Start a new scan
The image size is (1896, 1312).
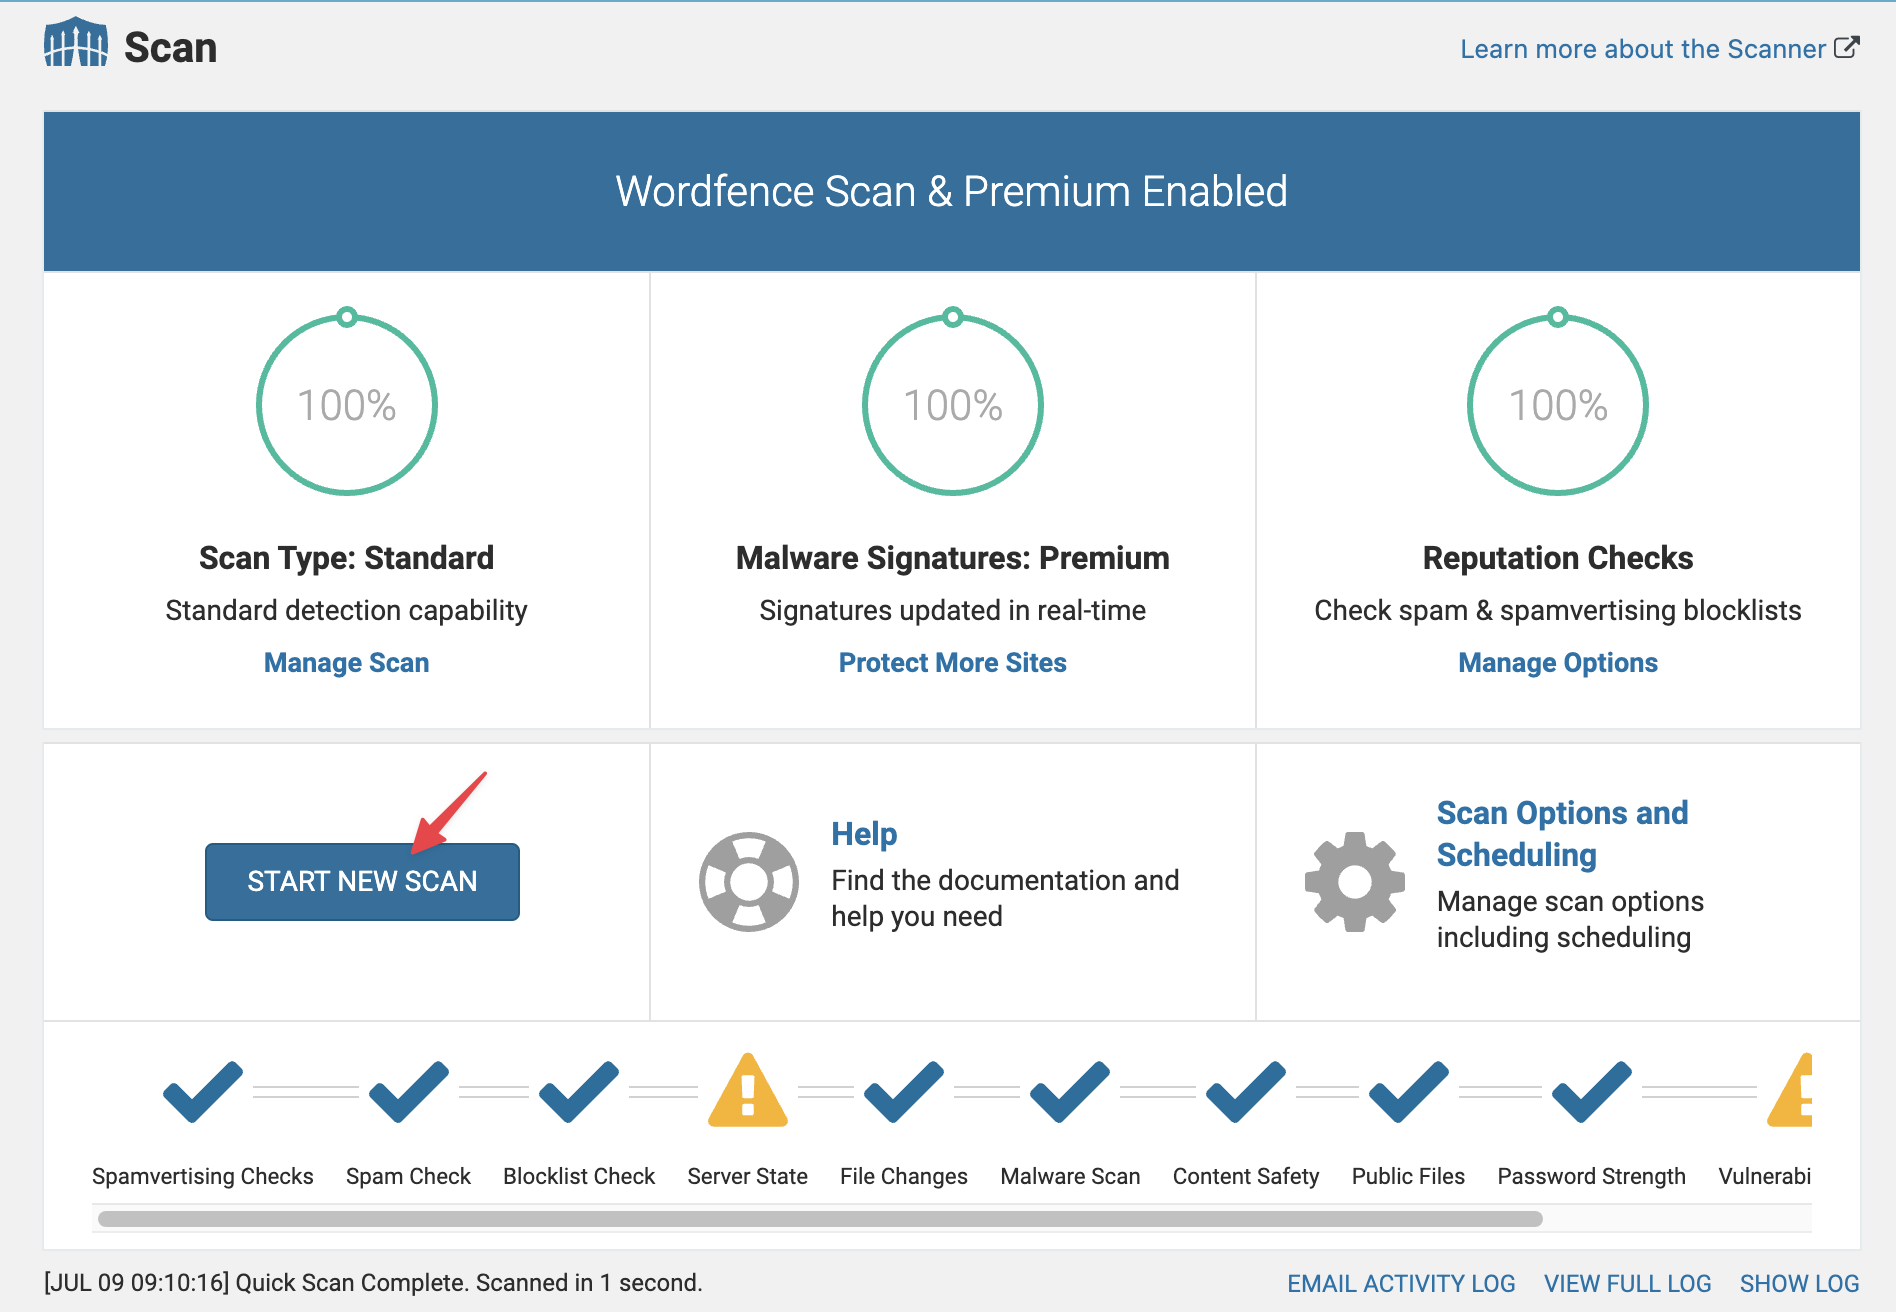coord(362,881)
